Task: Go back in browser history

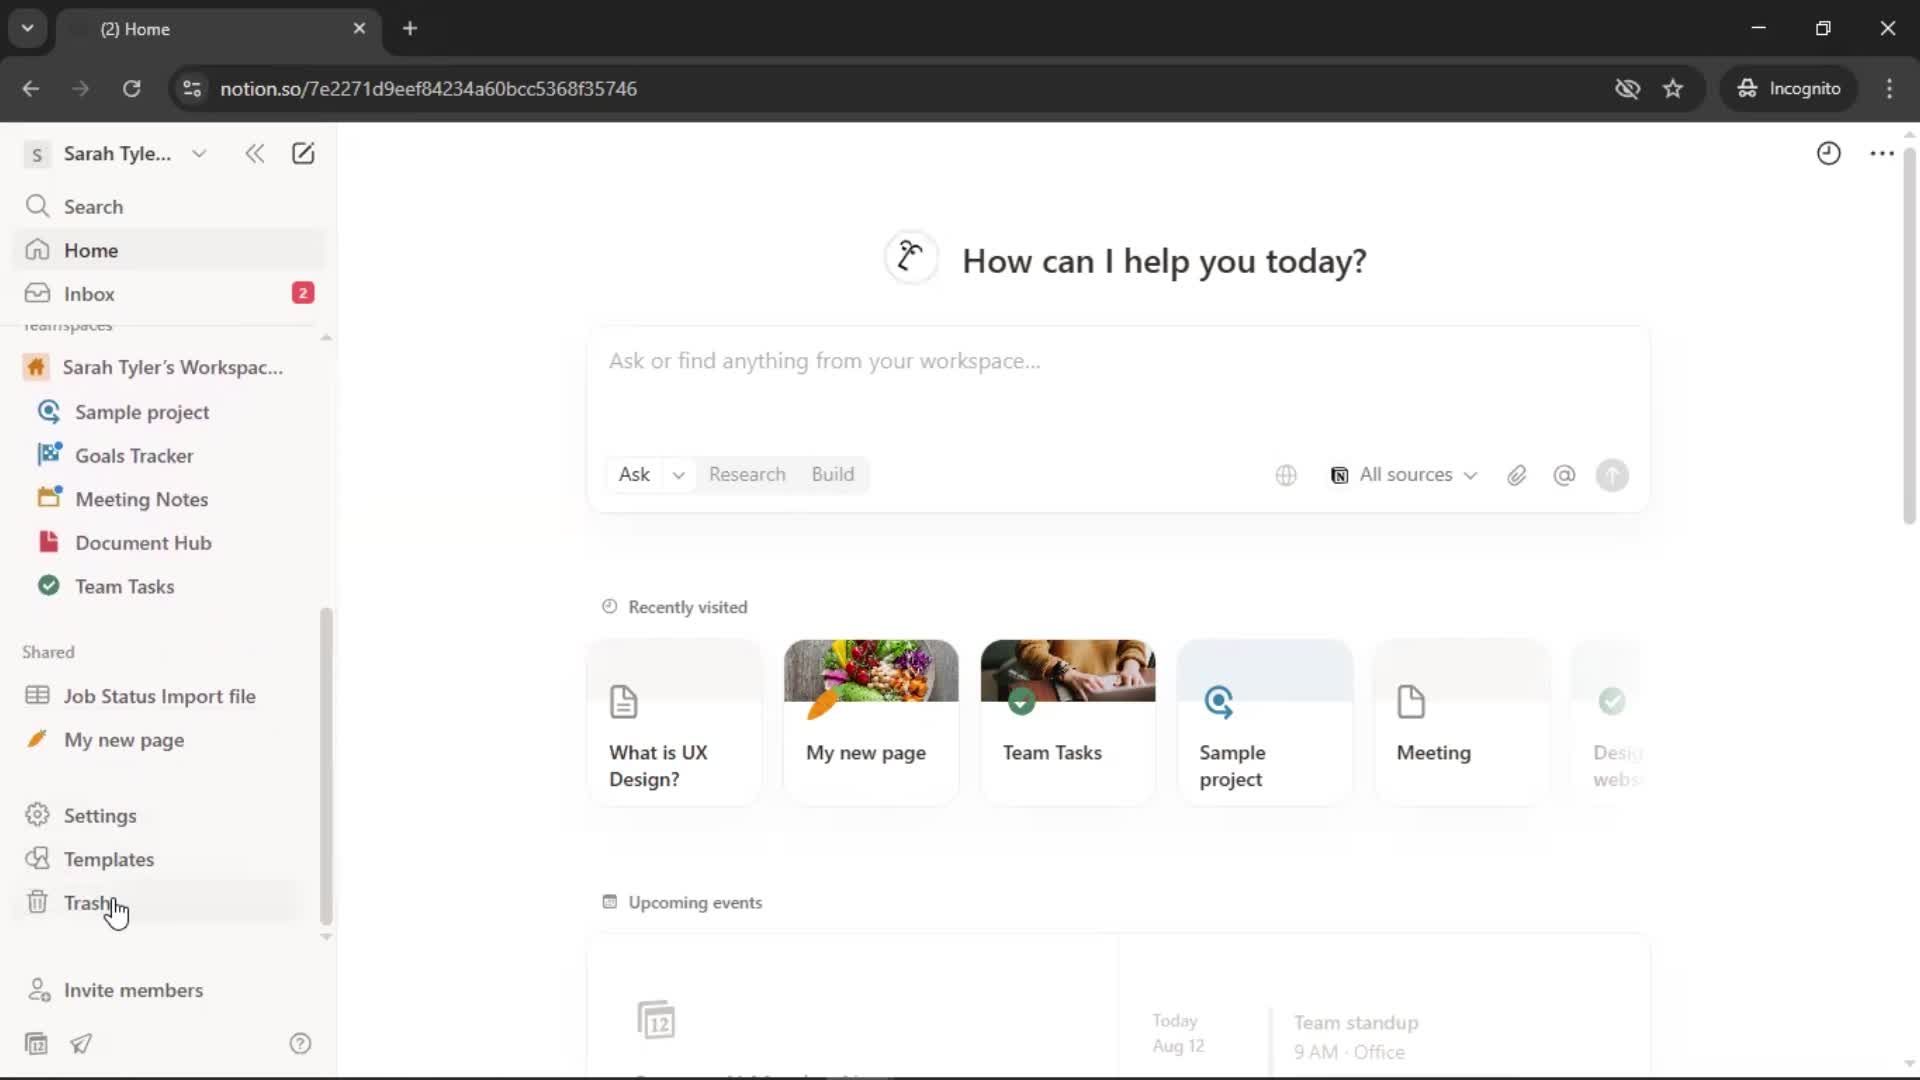Action: (31, 88)
